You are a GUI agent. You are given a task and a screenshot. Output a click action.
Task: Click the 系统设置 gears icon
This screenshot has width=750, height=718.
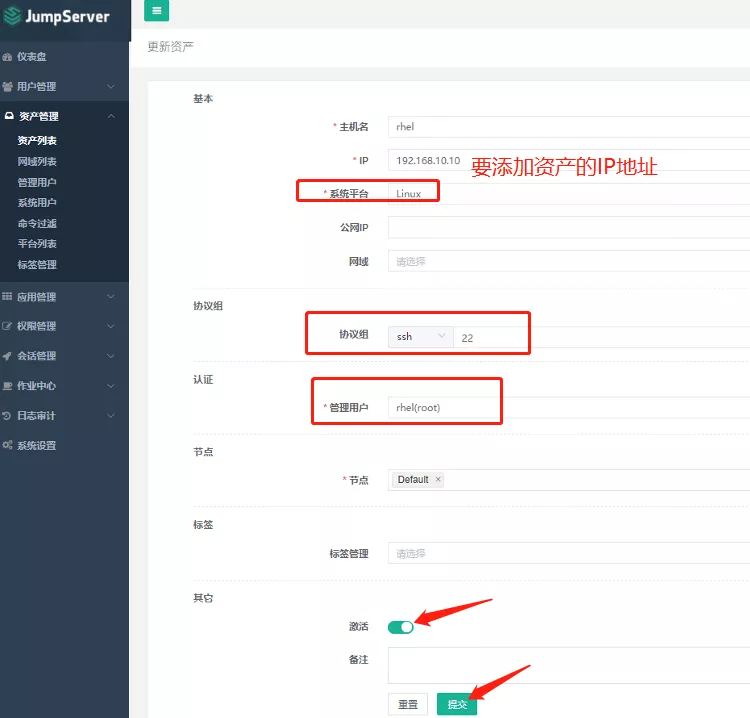coord(8,445)
